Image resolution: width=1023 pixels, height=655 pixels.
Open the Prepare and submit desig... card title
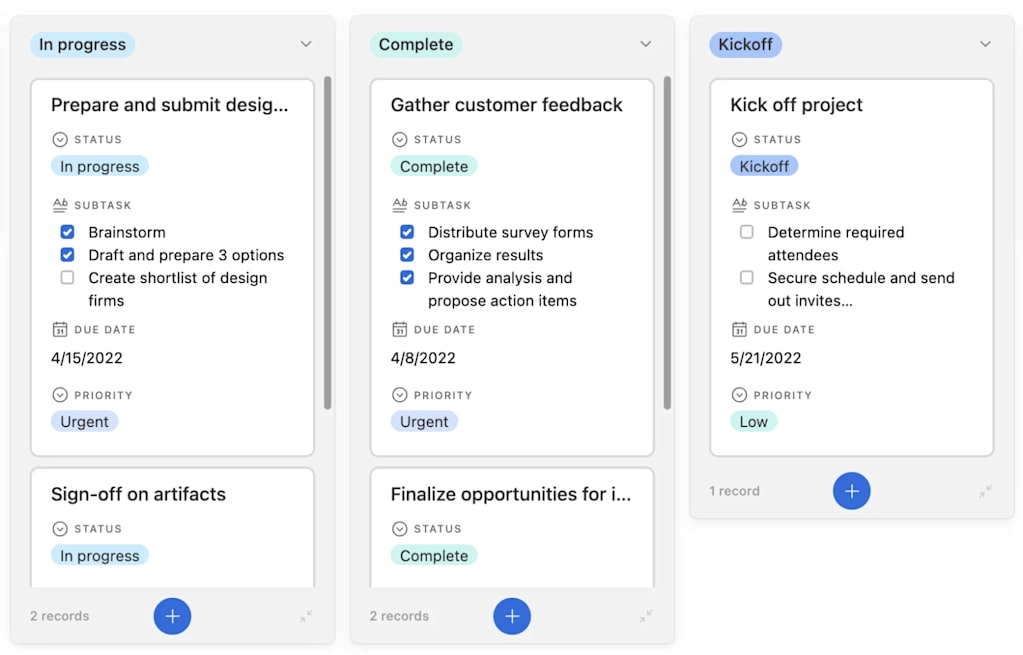click(170, 104)
